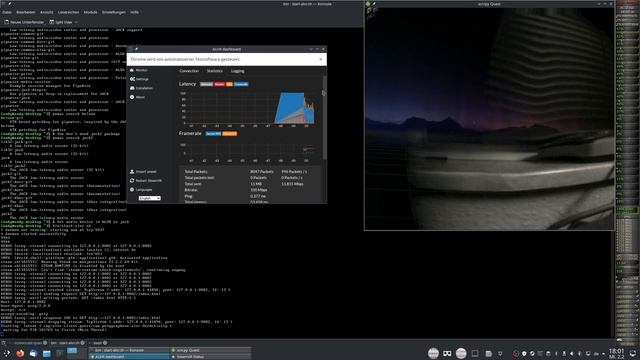Click the ALVR dashboard vertical scrollbar

point(325,118)
